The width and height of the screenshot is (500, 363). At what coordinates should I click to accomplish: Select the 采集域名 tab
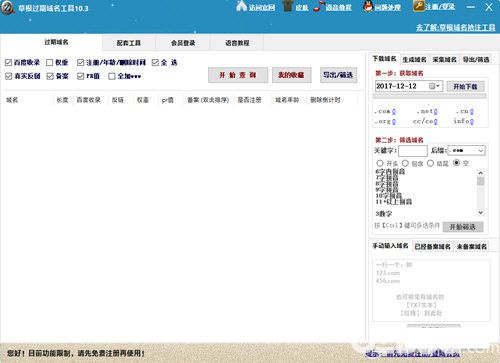[445, 60]
